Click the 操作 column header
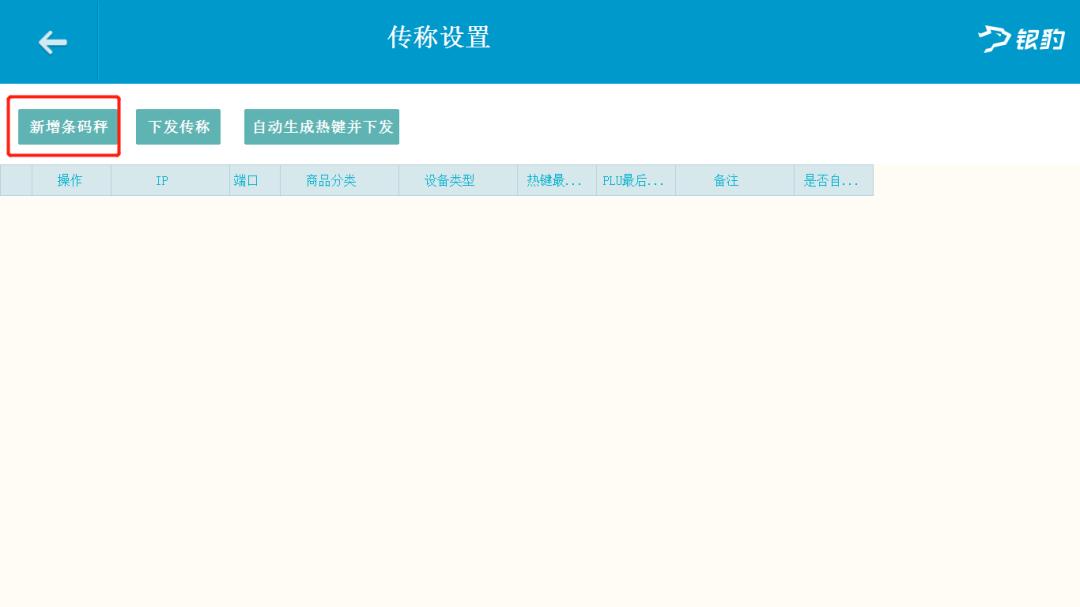Screen dimensions: 1080x607 [70, 180]
